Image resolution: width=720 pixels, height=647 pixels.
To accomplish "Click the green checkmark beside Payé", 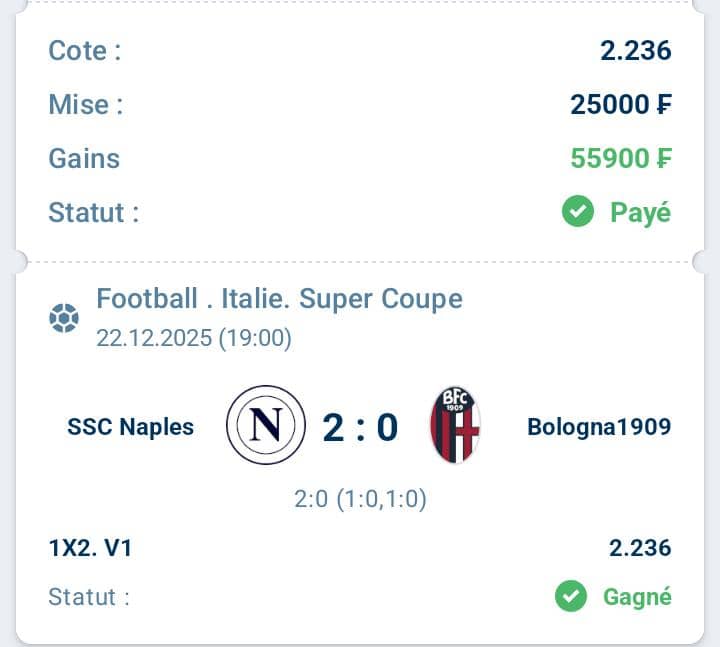I will [578, 212].
